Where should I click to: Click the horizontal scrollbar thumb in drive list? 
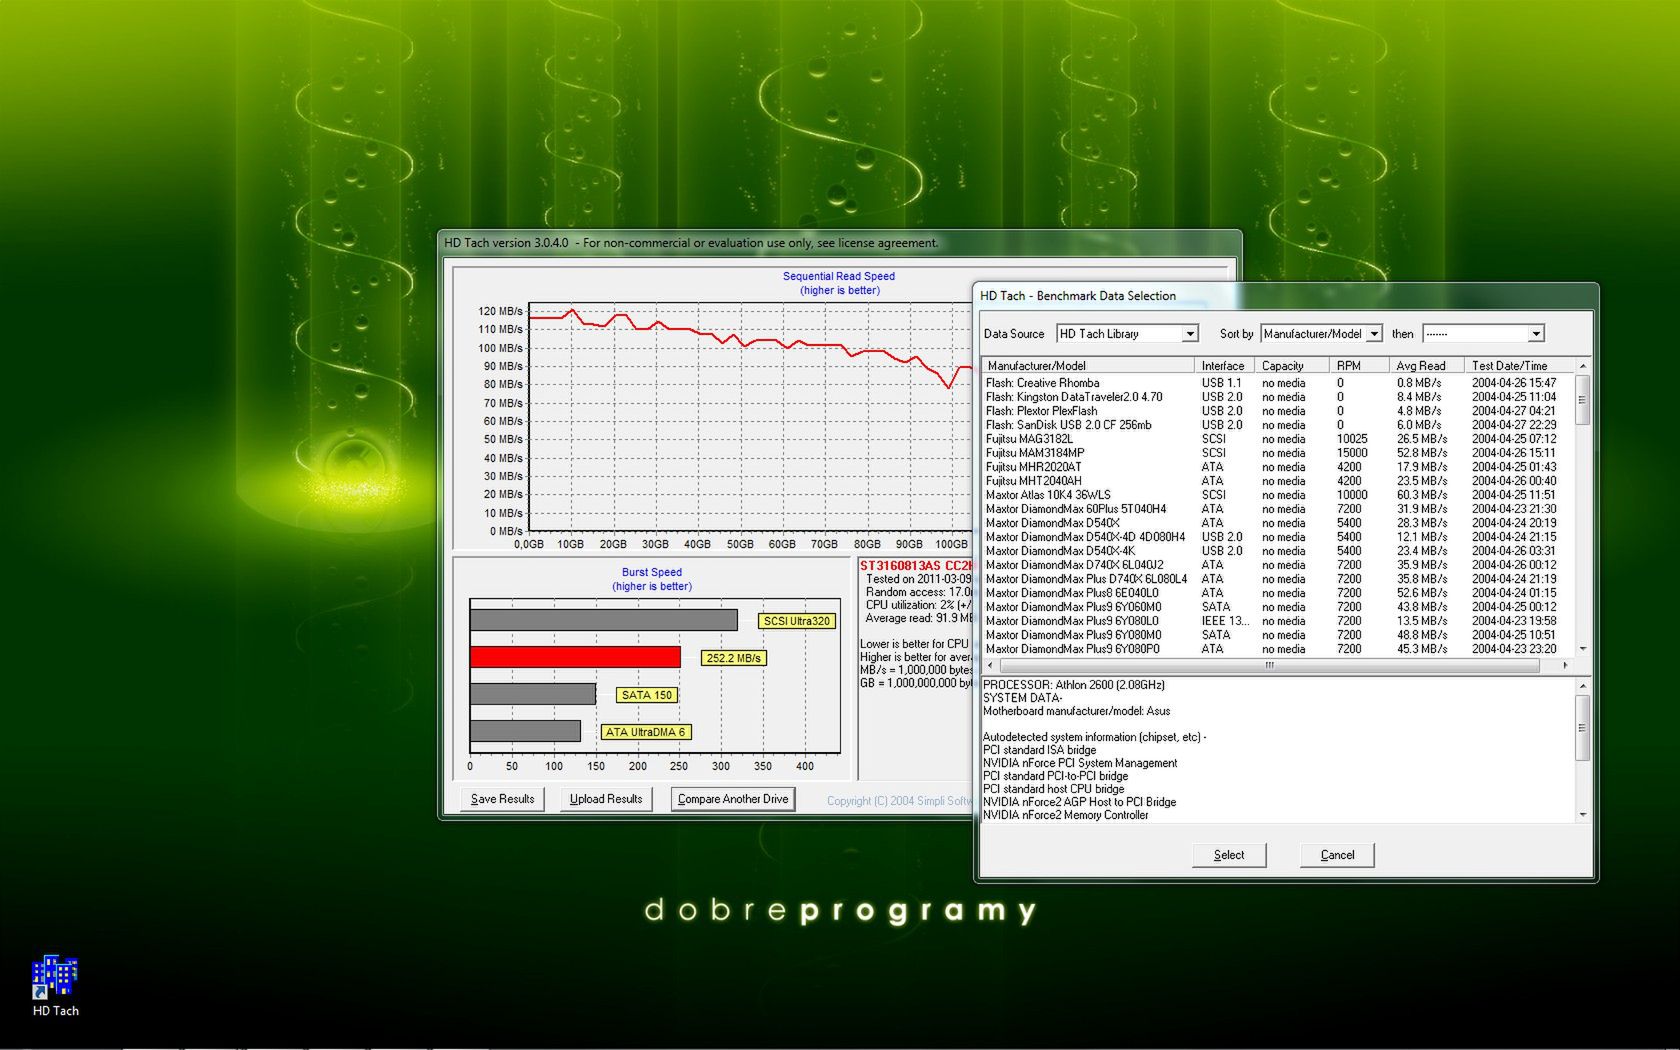click(x=1269, y=665)
